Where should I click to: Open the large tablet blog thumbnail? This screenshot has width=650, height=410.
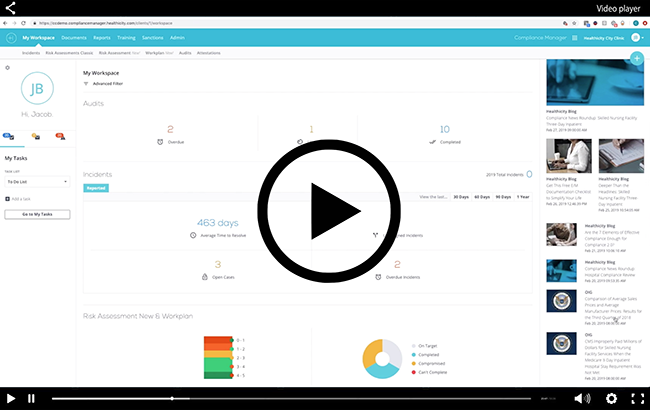tap(595, 82)
